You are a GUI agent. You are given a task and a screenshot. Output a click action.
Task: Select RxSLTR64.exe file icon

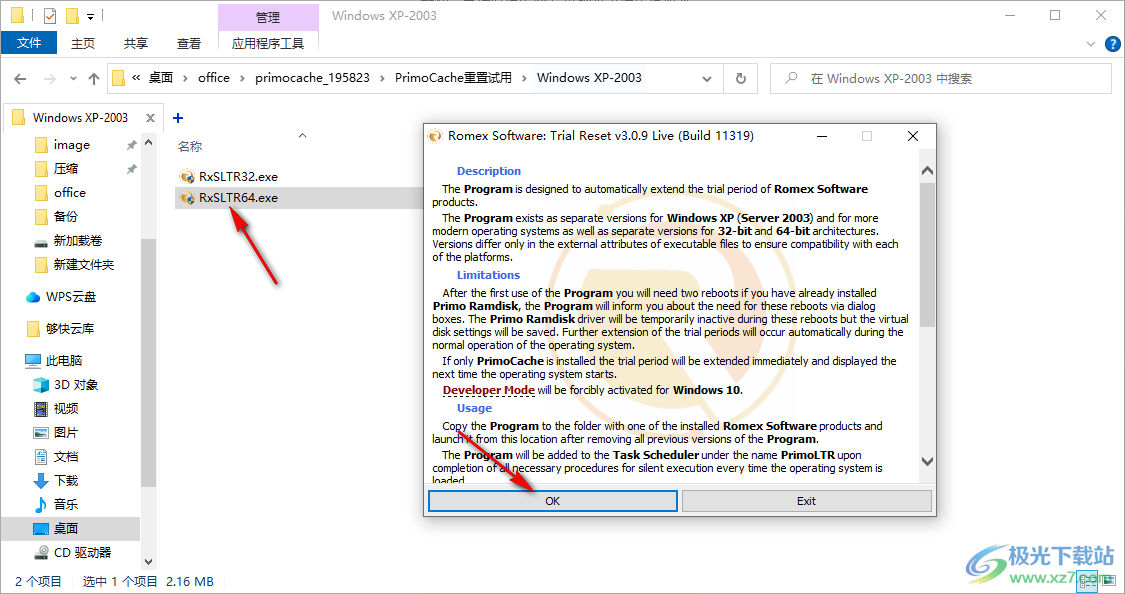[x=187, y=198]
